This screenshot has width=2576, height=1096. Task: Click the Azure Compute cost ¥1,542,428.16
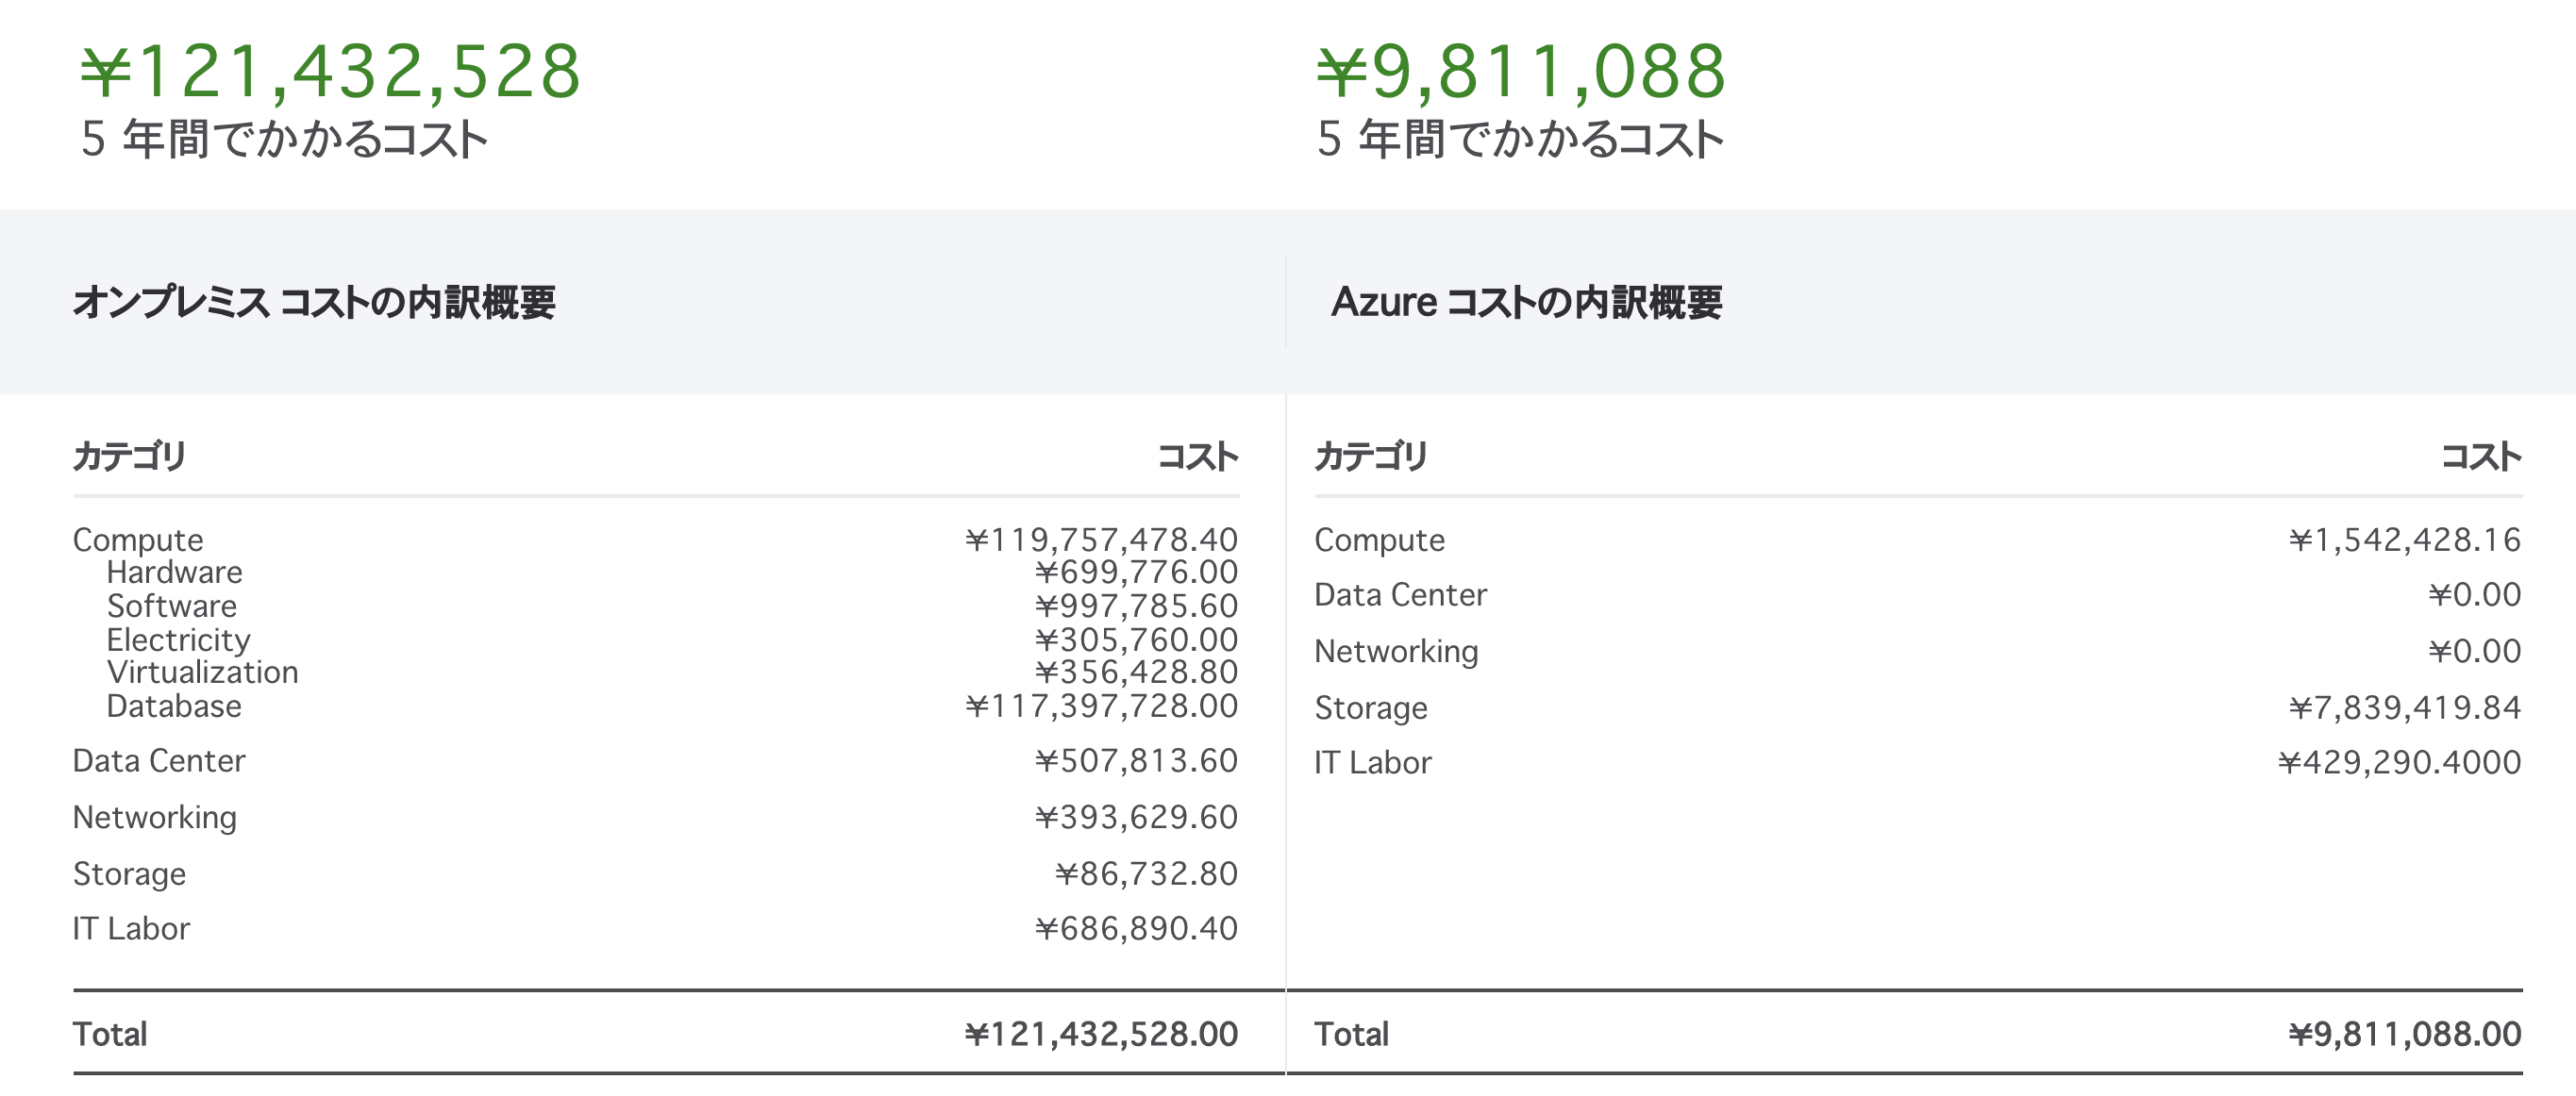click(x=2404, y=540)
